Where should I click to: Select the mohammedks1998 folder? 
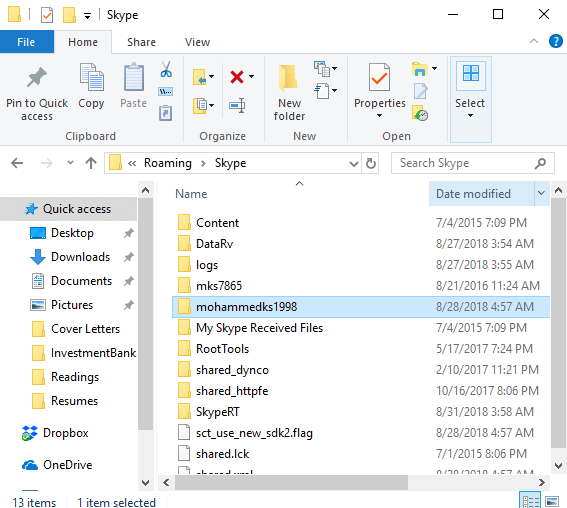[361, 307]
